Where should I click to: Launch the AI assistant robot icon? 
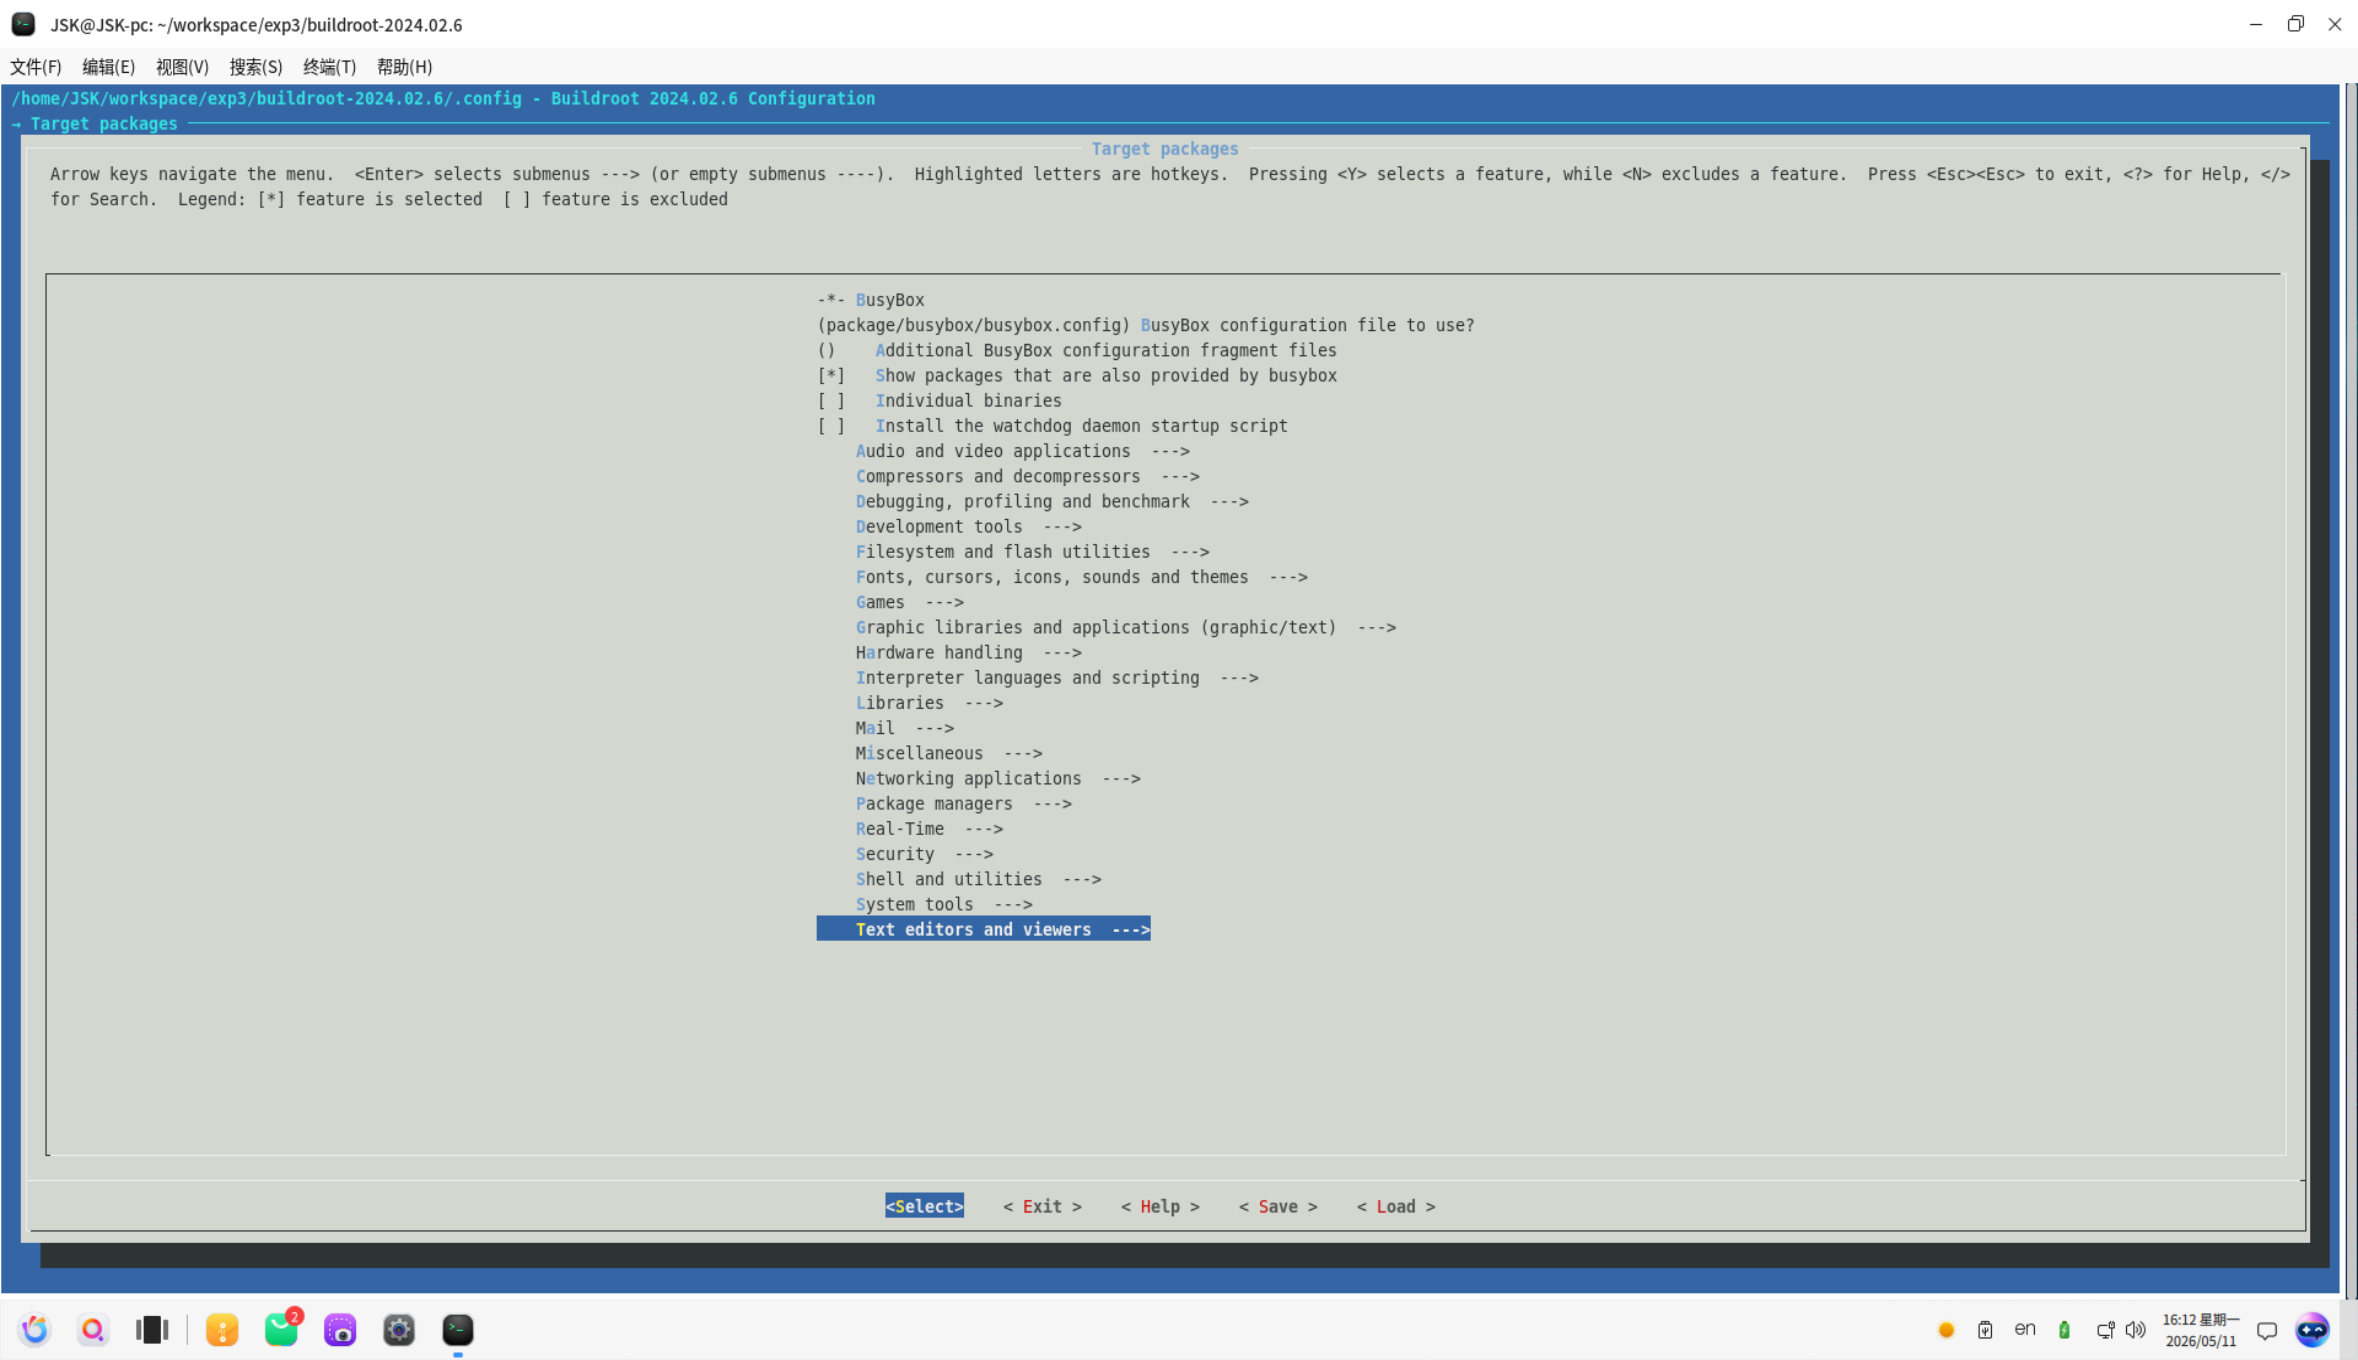pyautogui.click(x=2312, y=1329)
